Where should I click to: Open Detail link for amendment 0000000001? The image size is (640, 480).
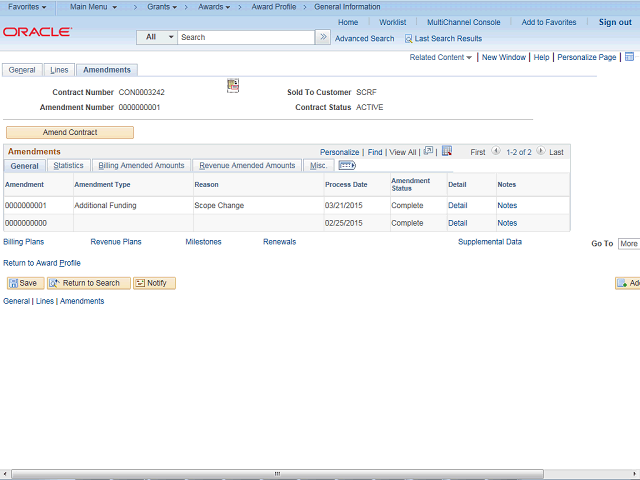458,205
